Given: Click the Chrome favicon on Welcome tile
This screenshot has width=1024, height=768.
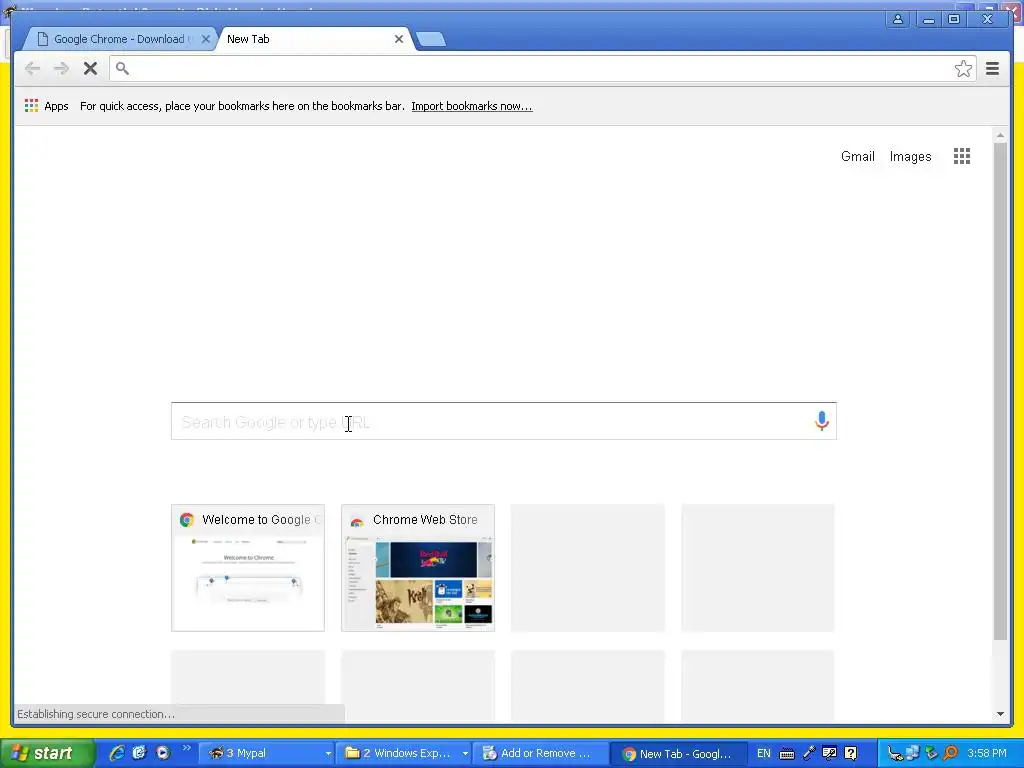Looking at the screenshot, I should [187, 520].
